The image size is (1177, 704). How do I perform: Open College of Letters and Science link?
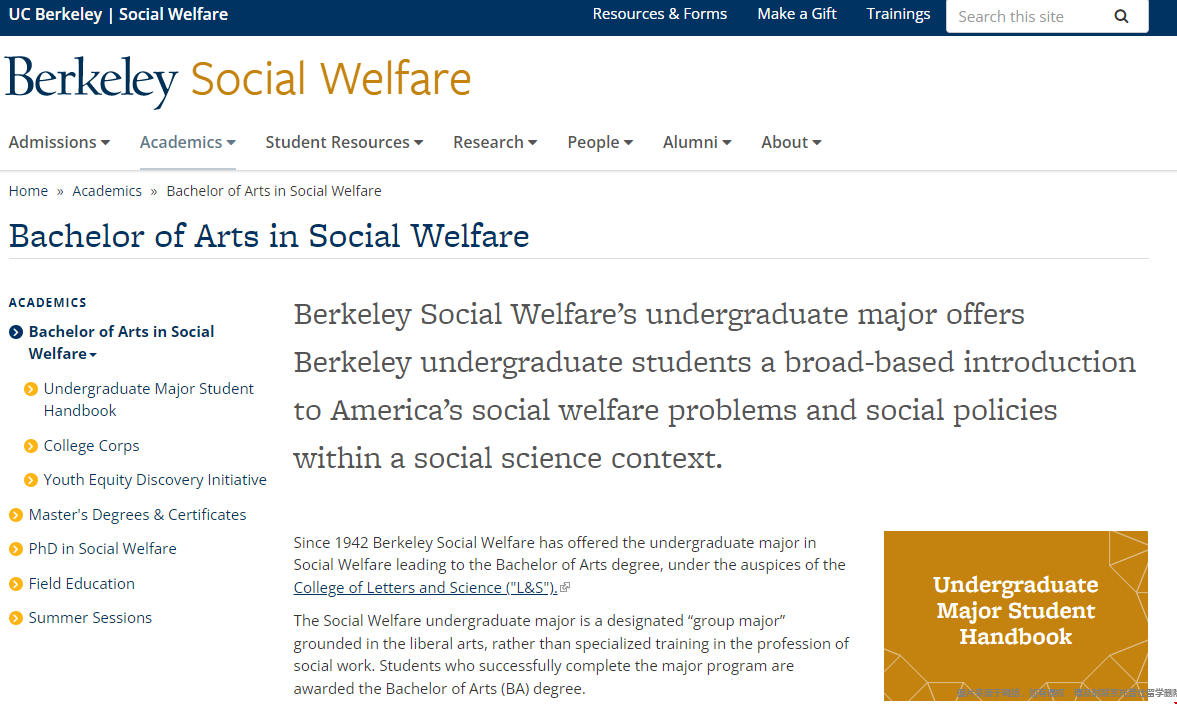tap(425, 588)
